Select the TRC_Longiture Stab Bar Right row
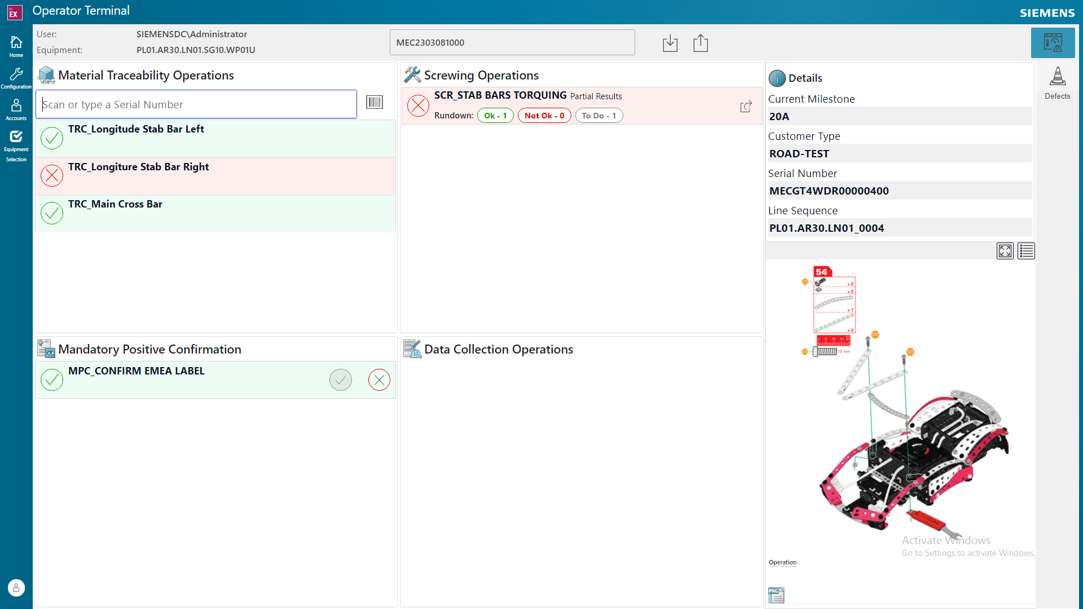Viewport: 1083px width, 609px height. [x=215, y=175]
